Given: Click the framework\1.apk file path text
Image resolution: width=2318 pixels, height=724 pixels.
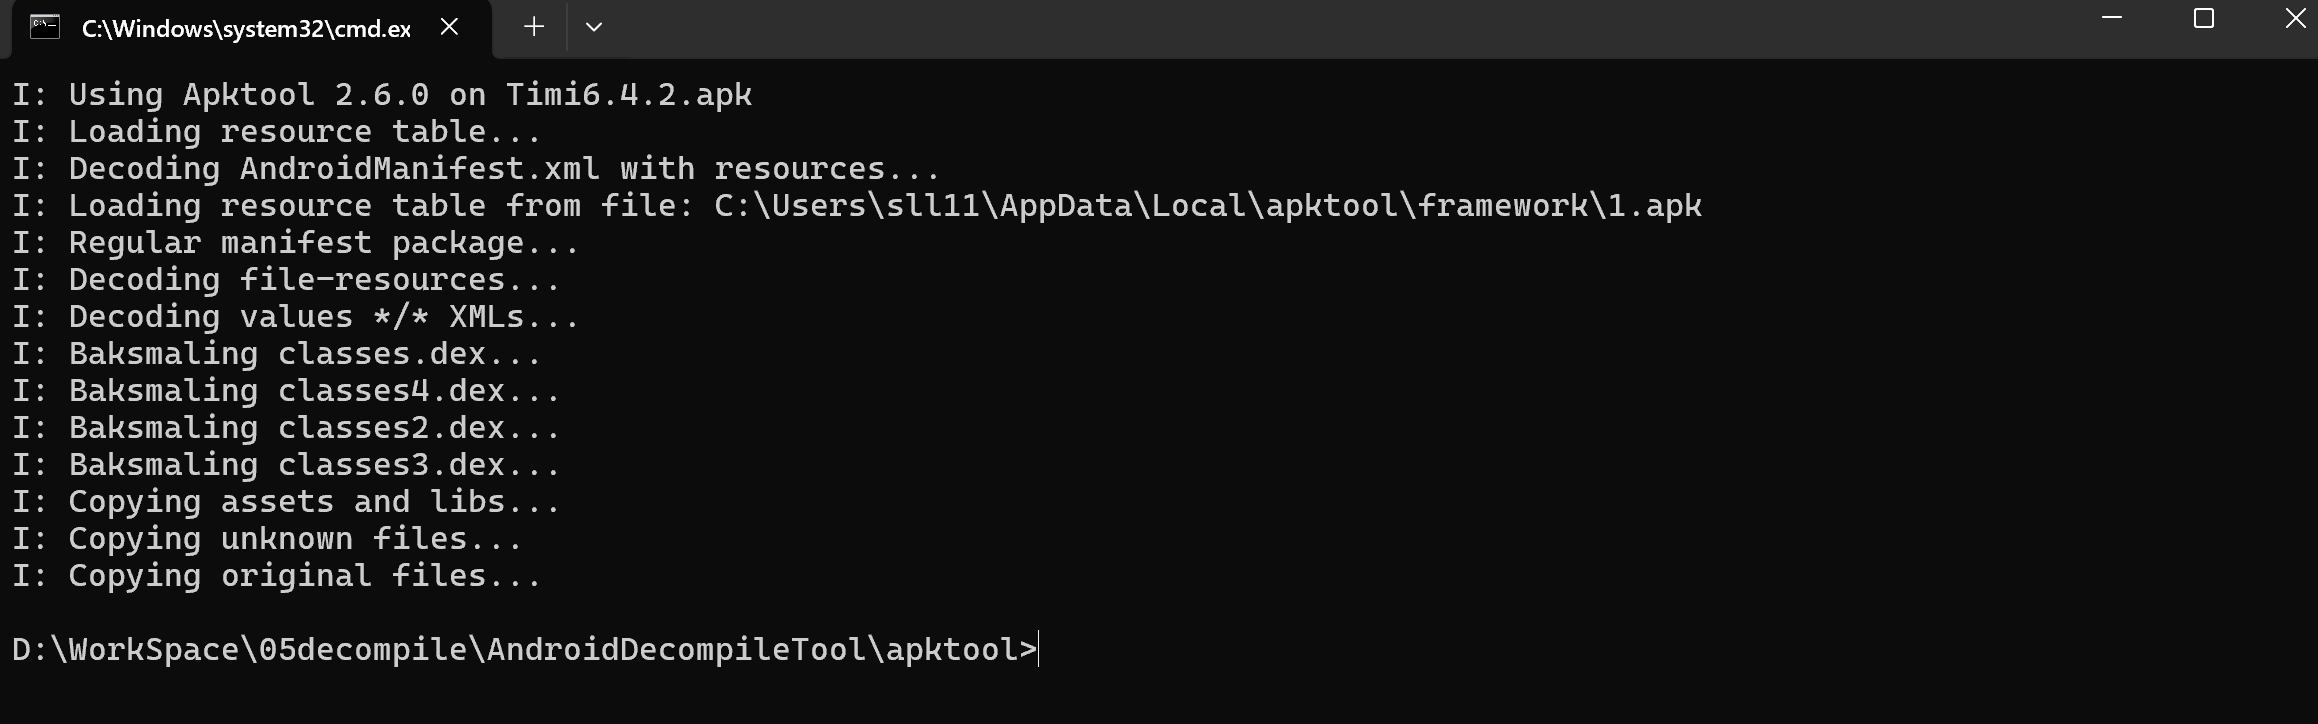Looking at the screenshot, I should pyautogui.click(x=1207, y=206).
